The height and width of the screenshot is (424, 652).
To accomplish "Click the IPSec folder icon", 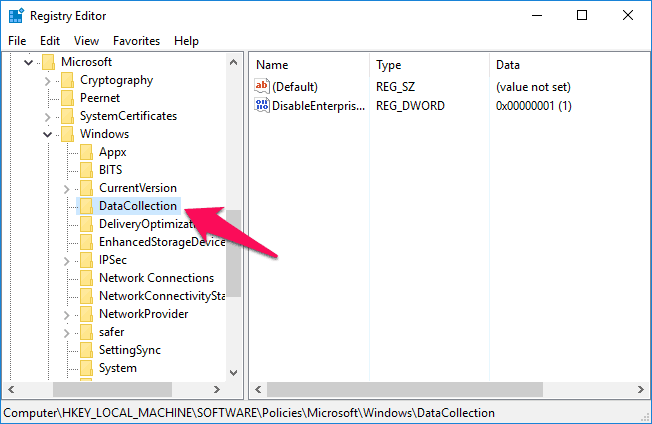I will (x=86, y=260).
